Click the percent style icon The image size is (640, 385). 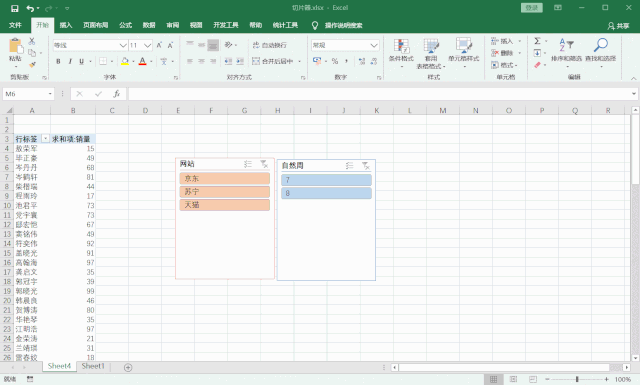point(335,61)
